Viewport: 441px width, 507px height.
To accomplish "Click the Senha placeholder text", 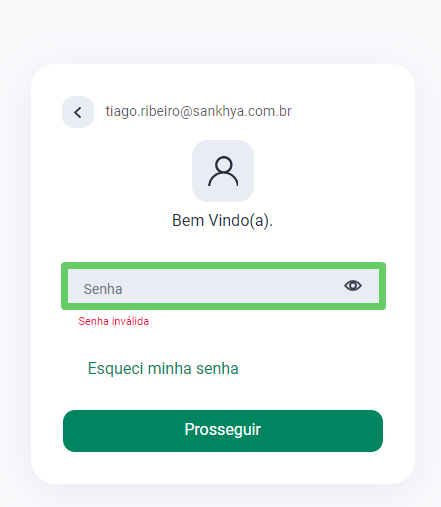I will point(103,289).
